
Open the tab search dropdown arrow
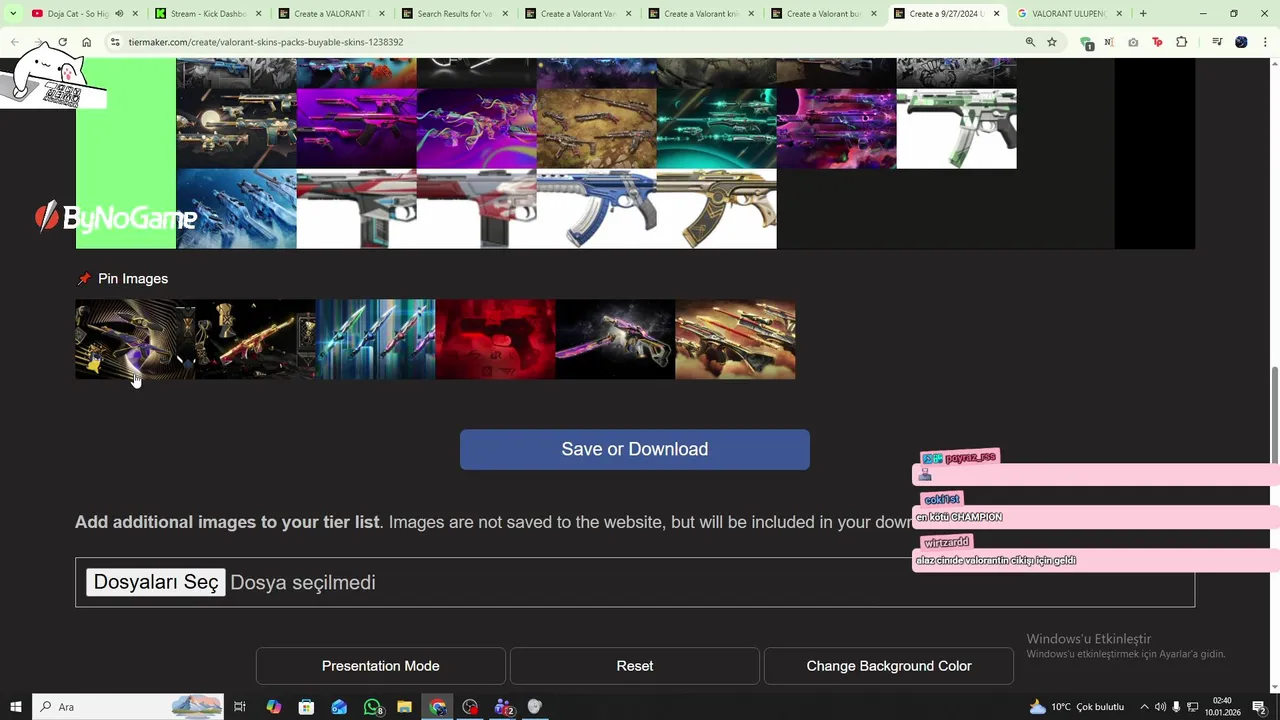point(13,14)
